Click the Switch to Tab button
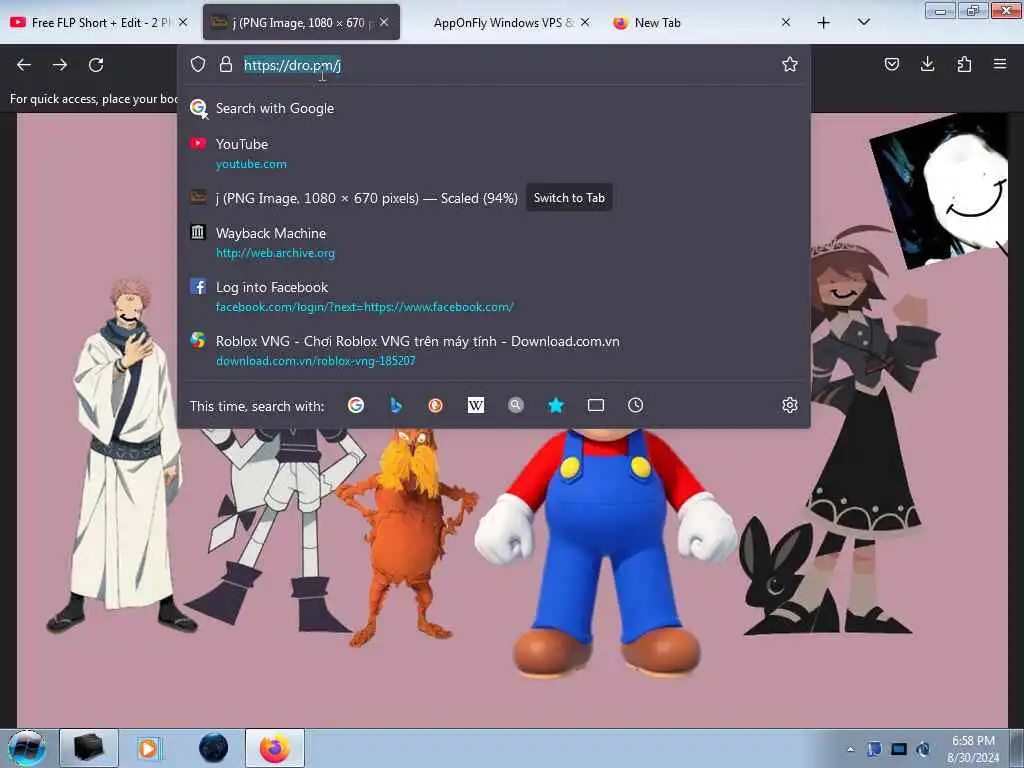 pos(569,198)
